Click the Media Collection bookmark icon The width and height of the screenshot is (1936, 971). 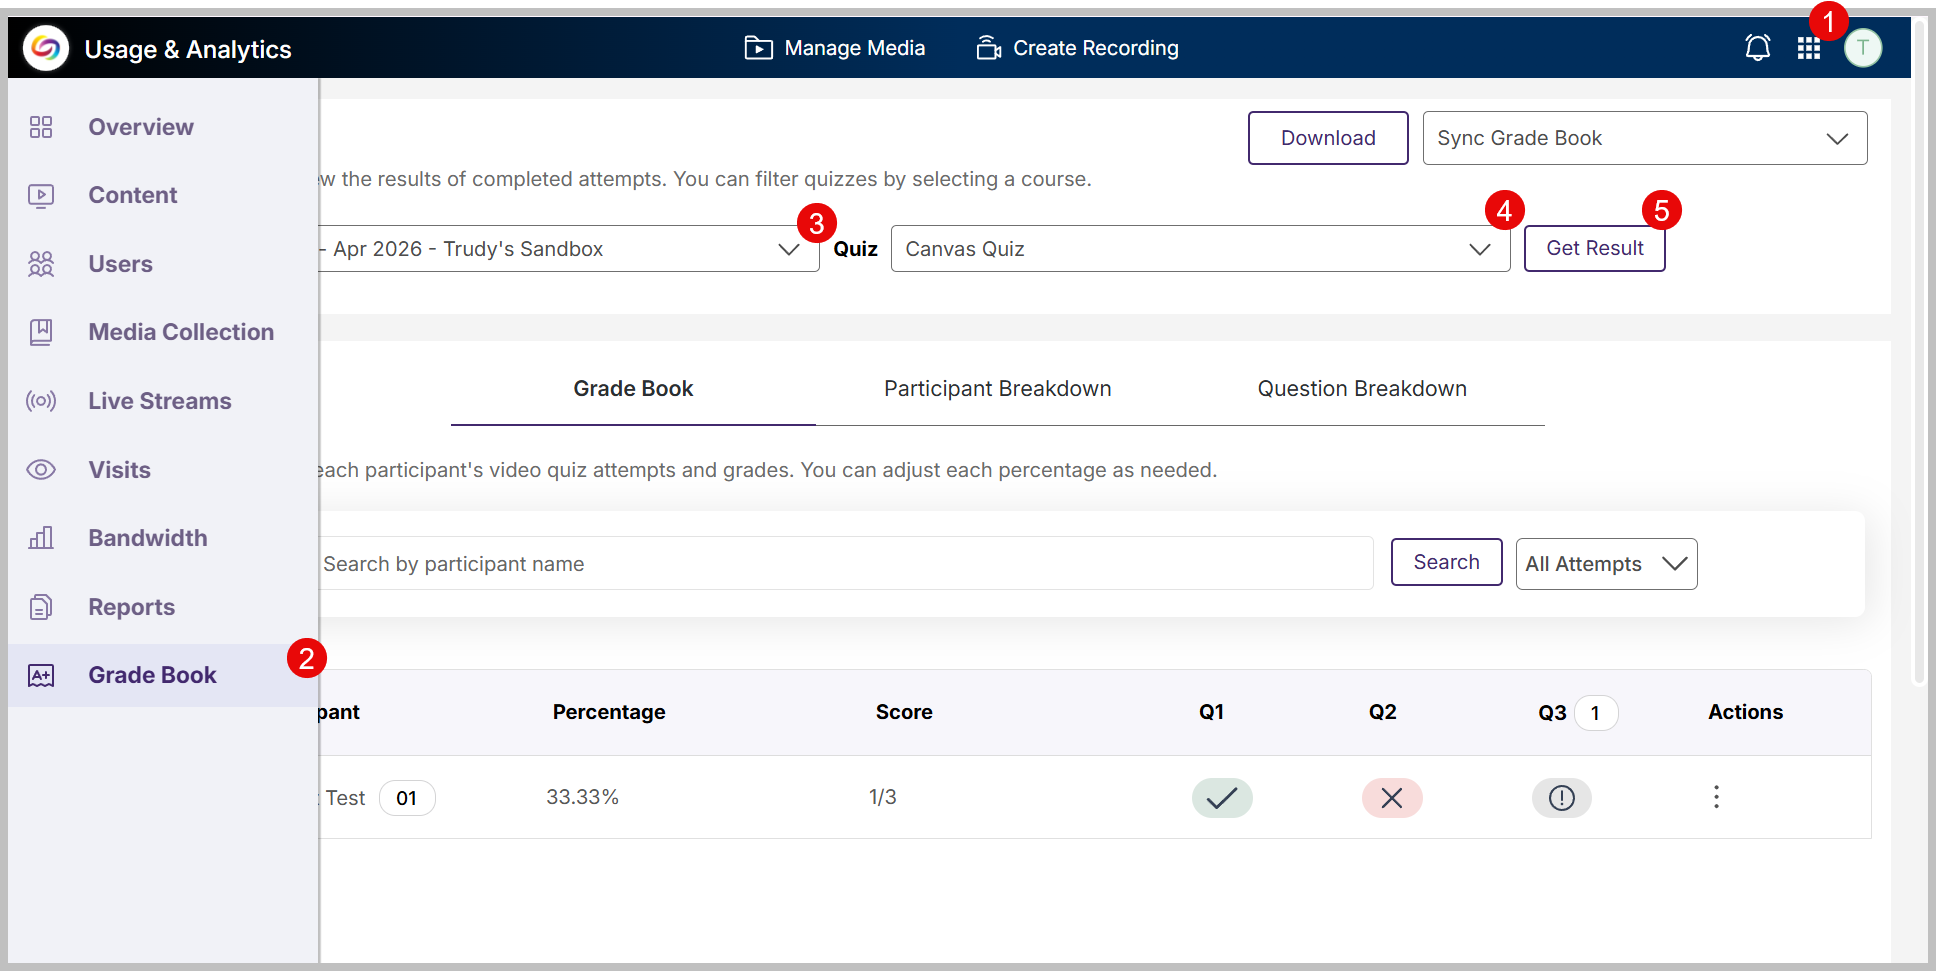(41, 332)
